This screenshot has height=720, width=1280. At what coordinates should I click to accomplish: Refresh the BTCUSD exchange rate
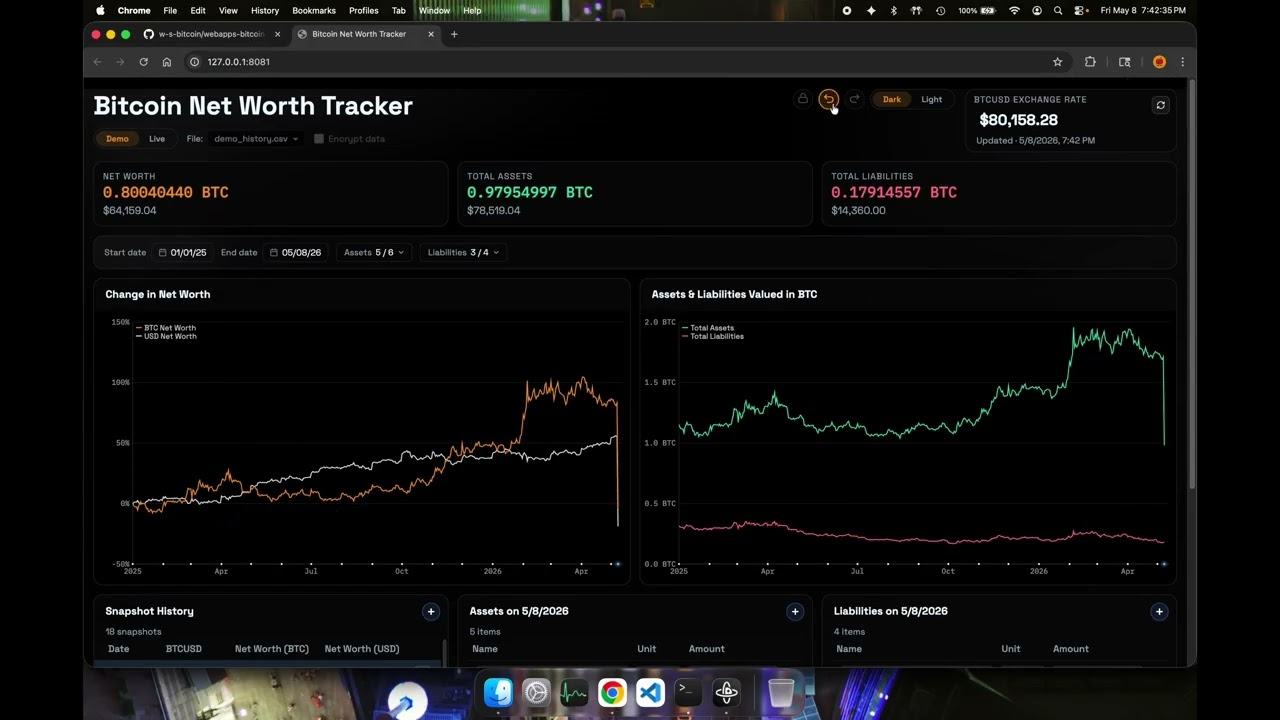point(1160,105)
